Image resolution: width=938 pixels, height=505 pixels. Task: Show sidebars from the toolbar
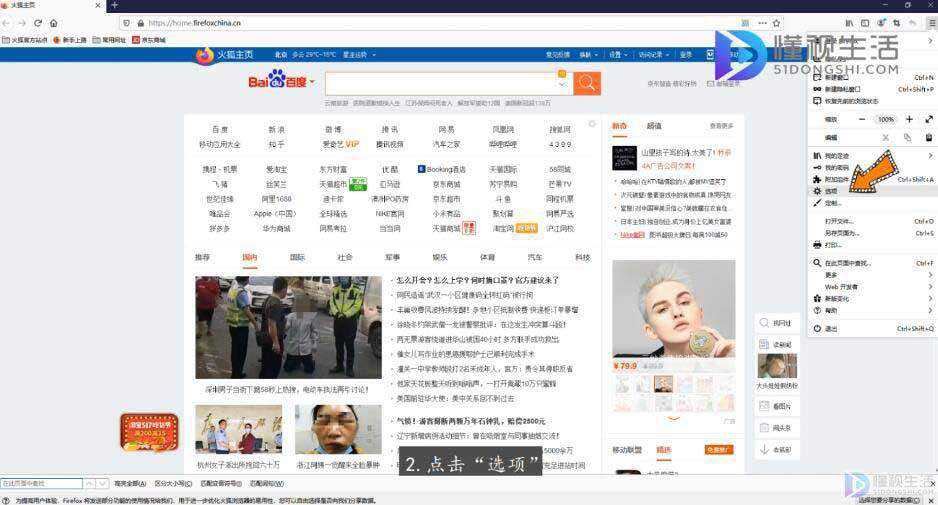click(865, 23)
